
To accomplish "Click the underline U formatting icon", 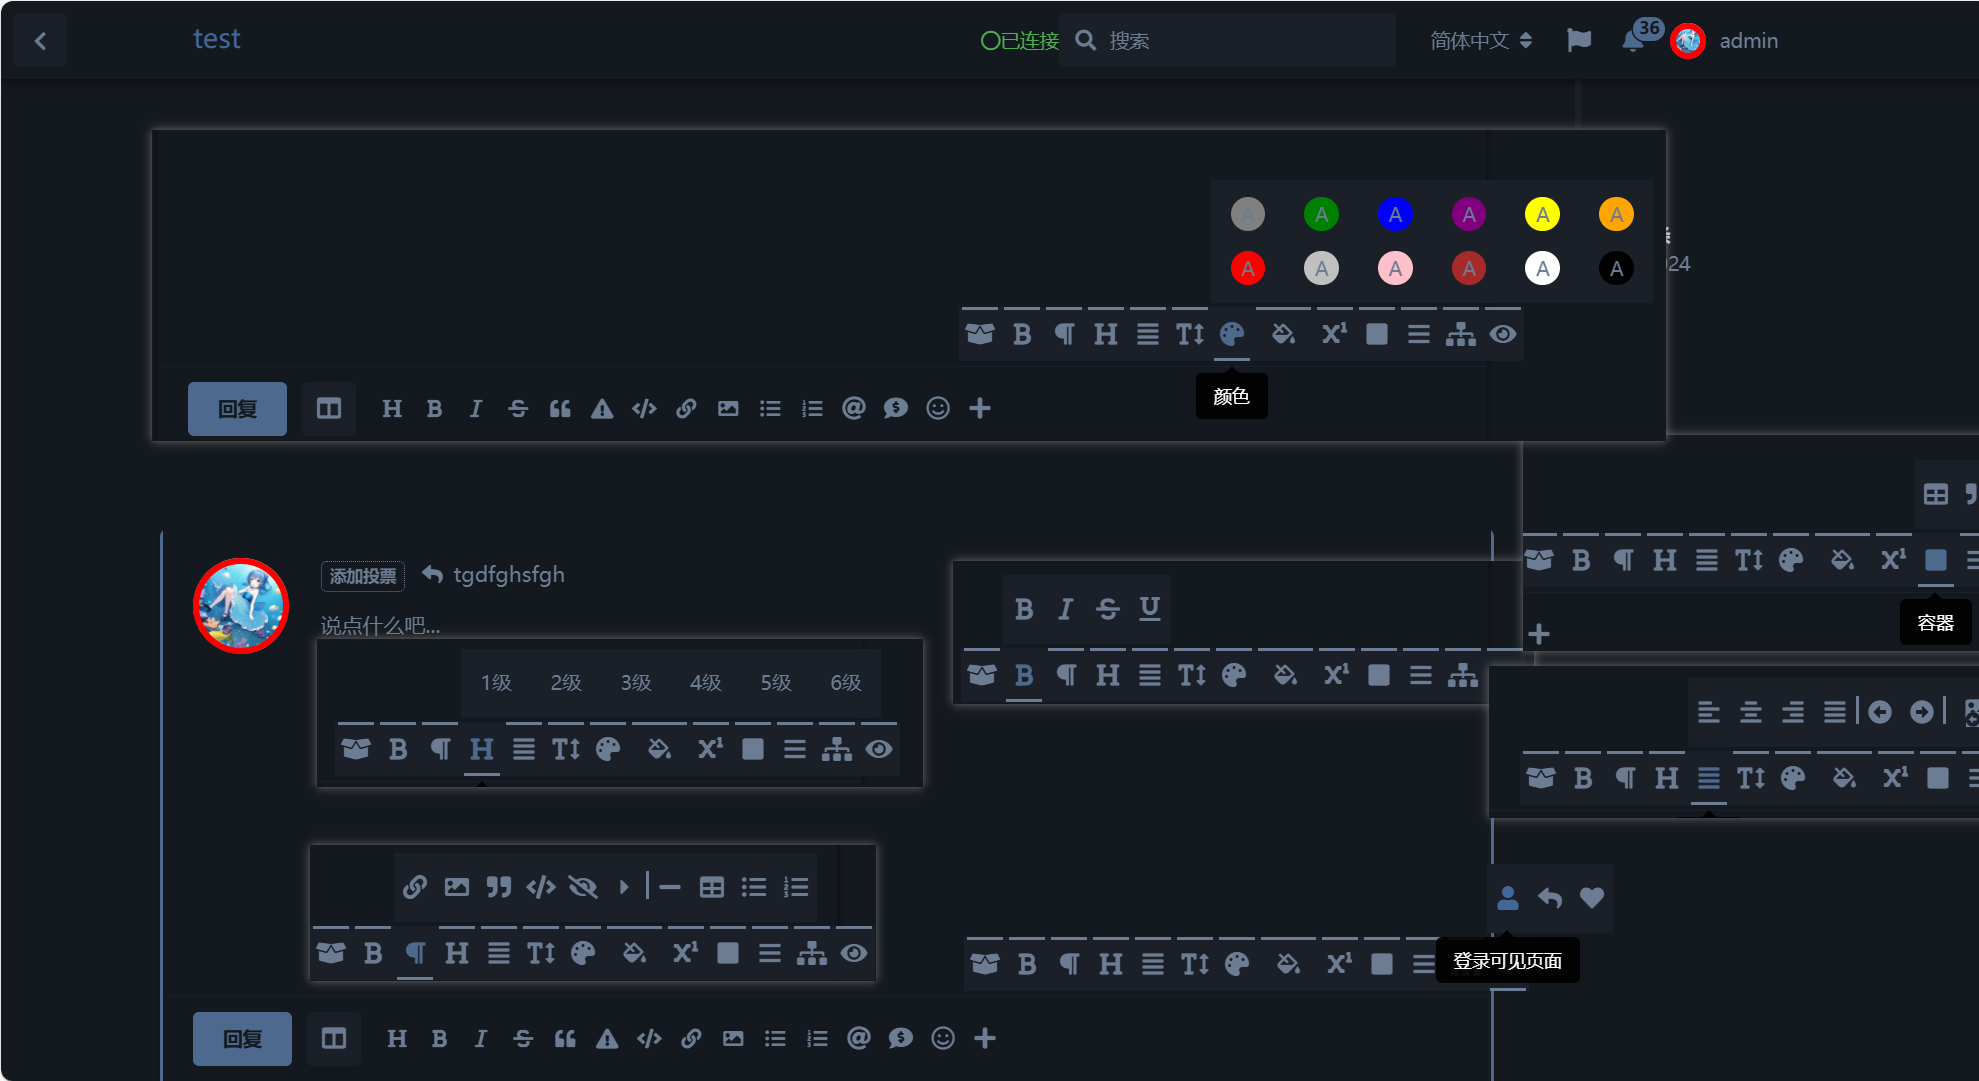I will tap(1149, 608).
